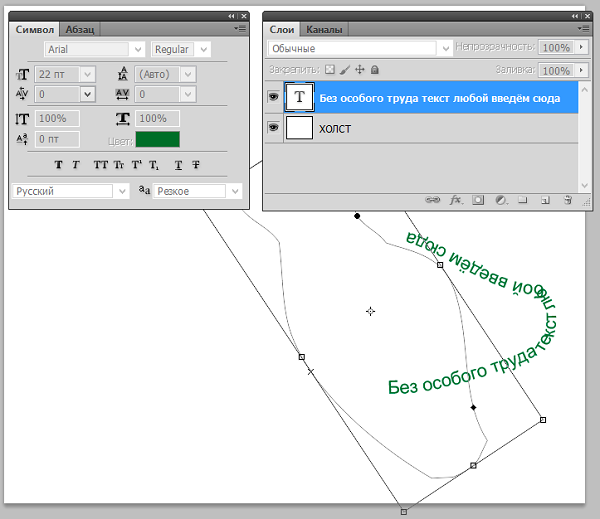
Task: Lock transparent pixels
Action: (x=329, y=69)
